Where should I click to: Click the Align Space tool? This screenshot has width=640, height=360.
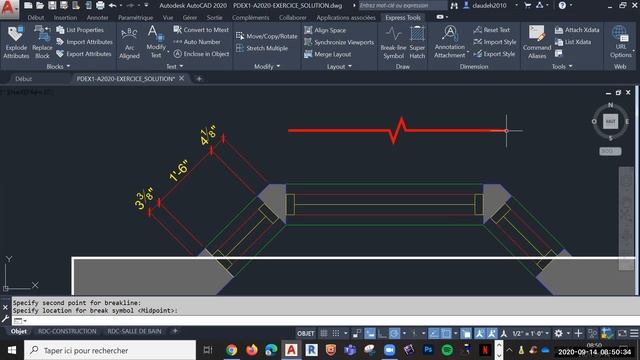coord(325,30)
